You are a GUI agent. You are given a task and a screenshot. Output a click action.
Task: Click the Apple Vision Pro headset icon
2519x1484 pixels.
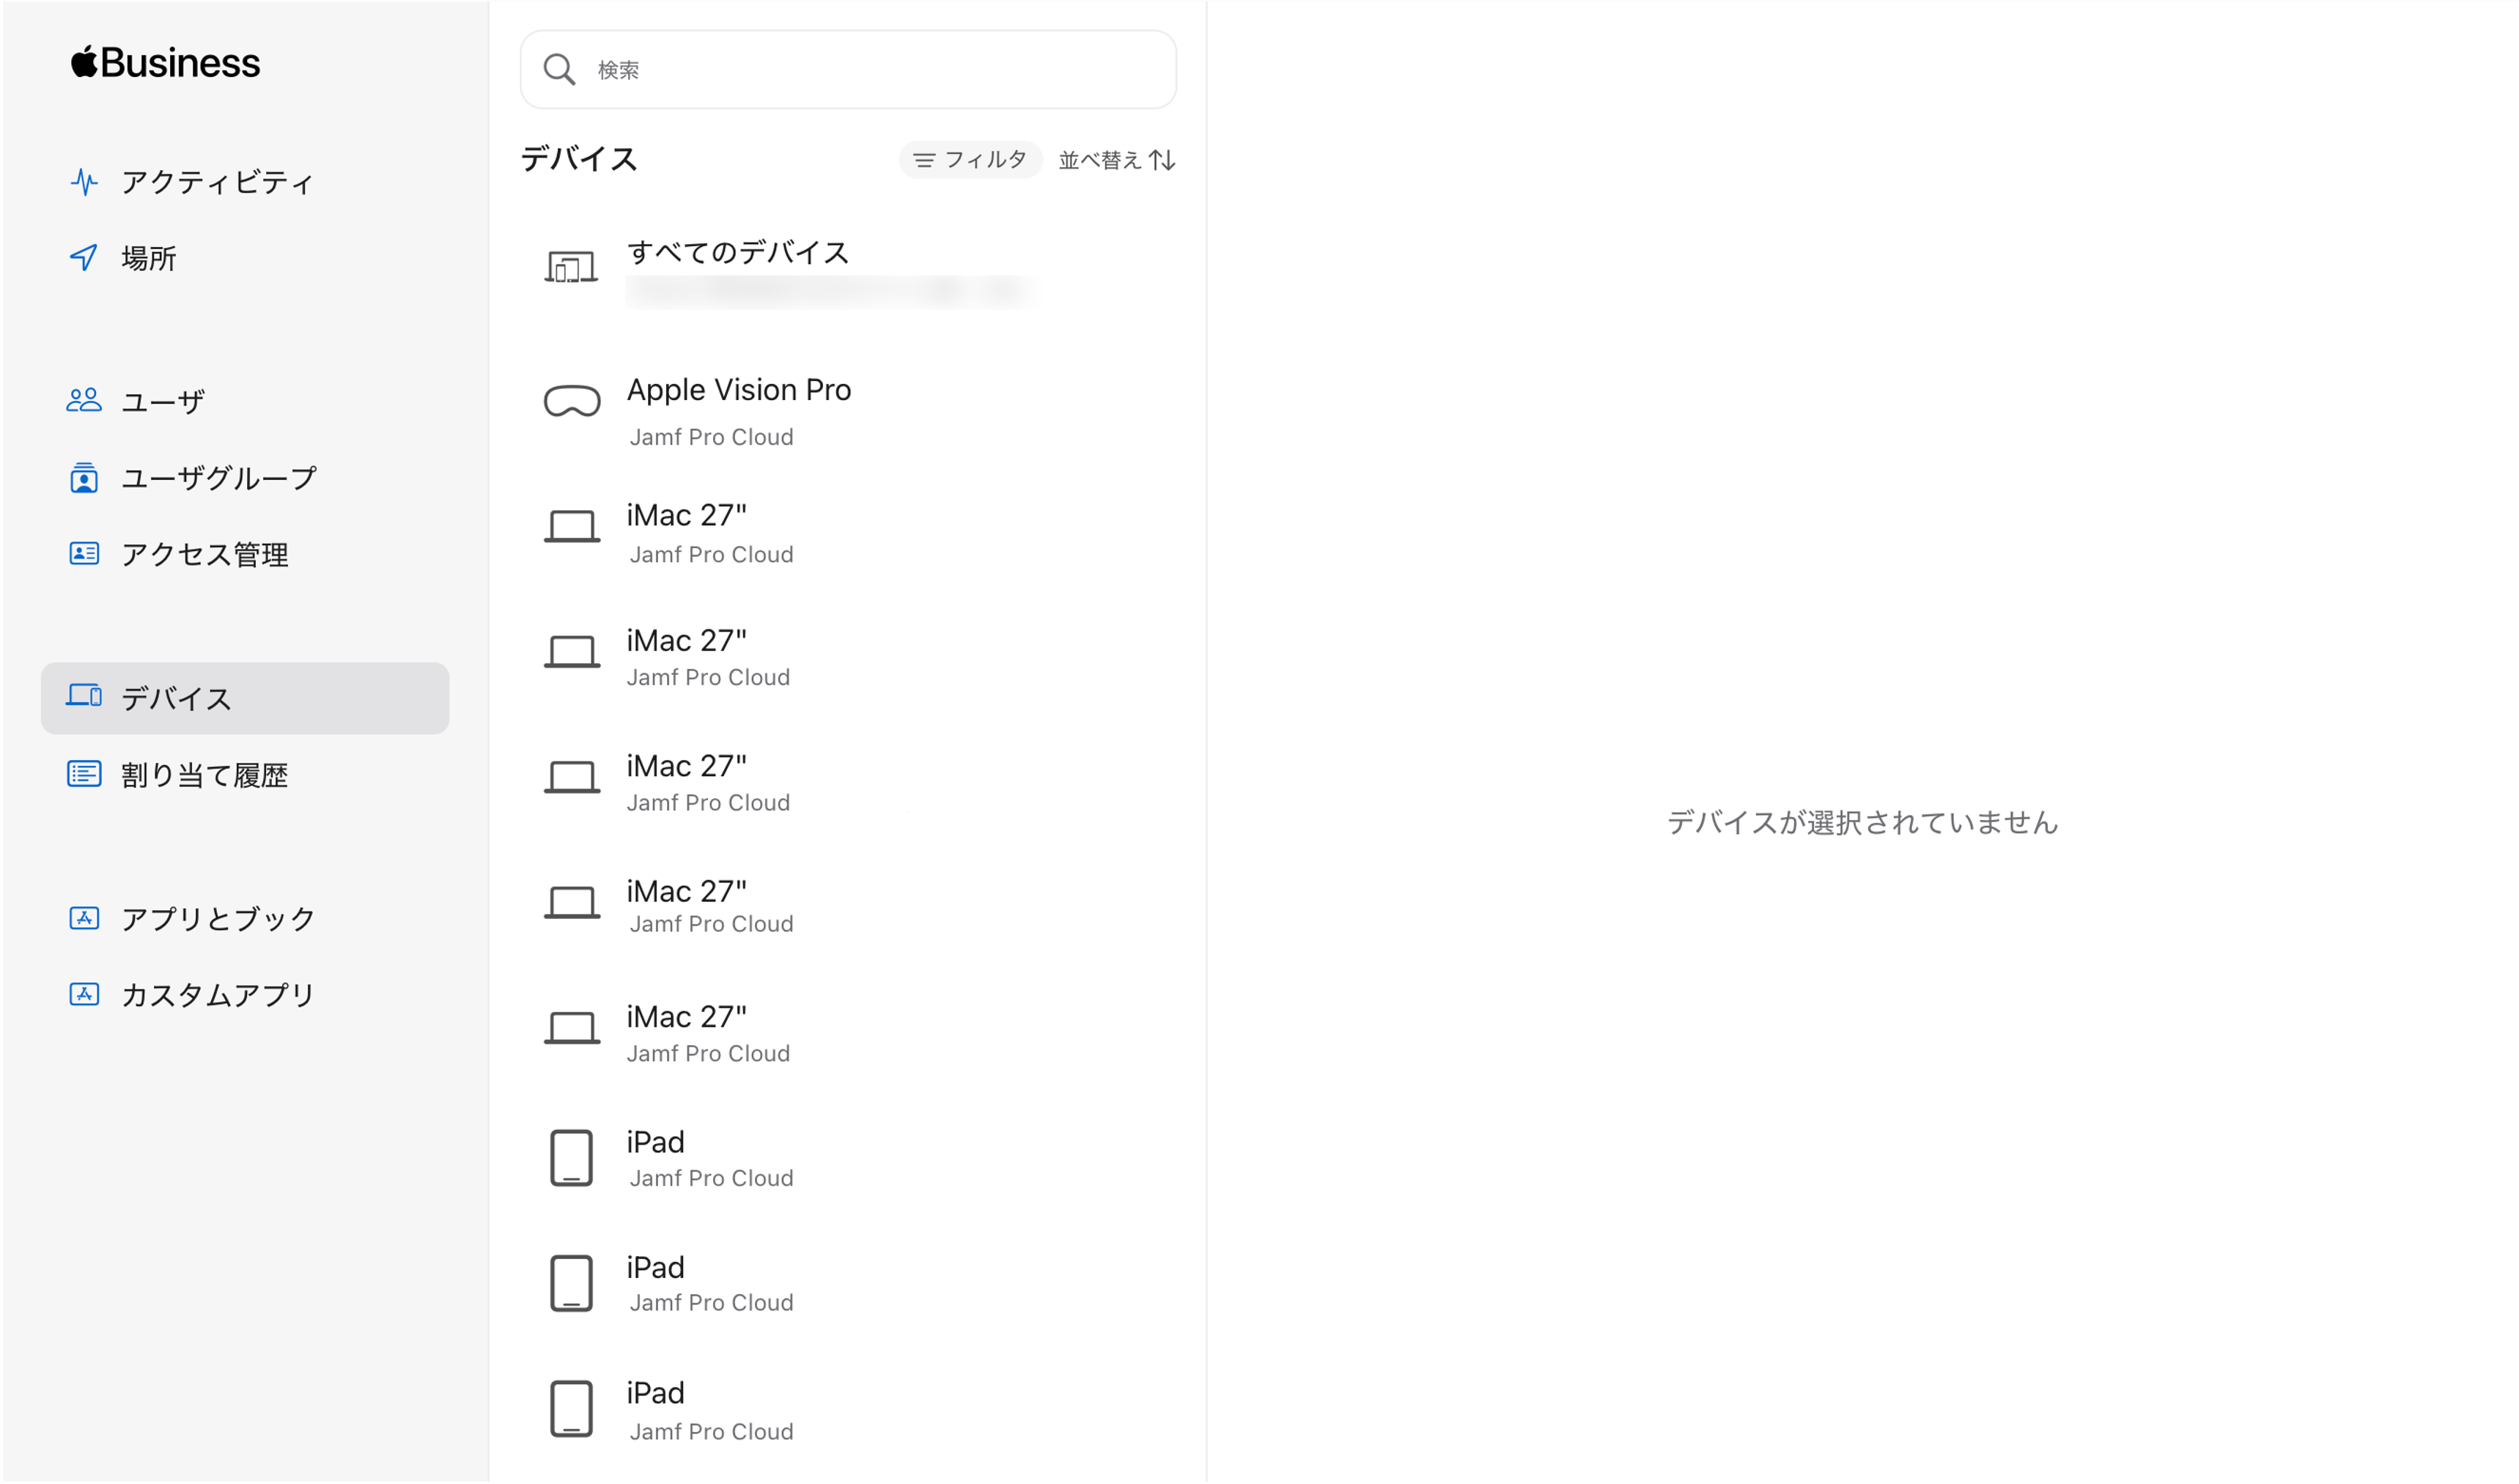point(573,402)
